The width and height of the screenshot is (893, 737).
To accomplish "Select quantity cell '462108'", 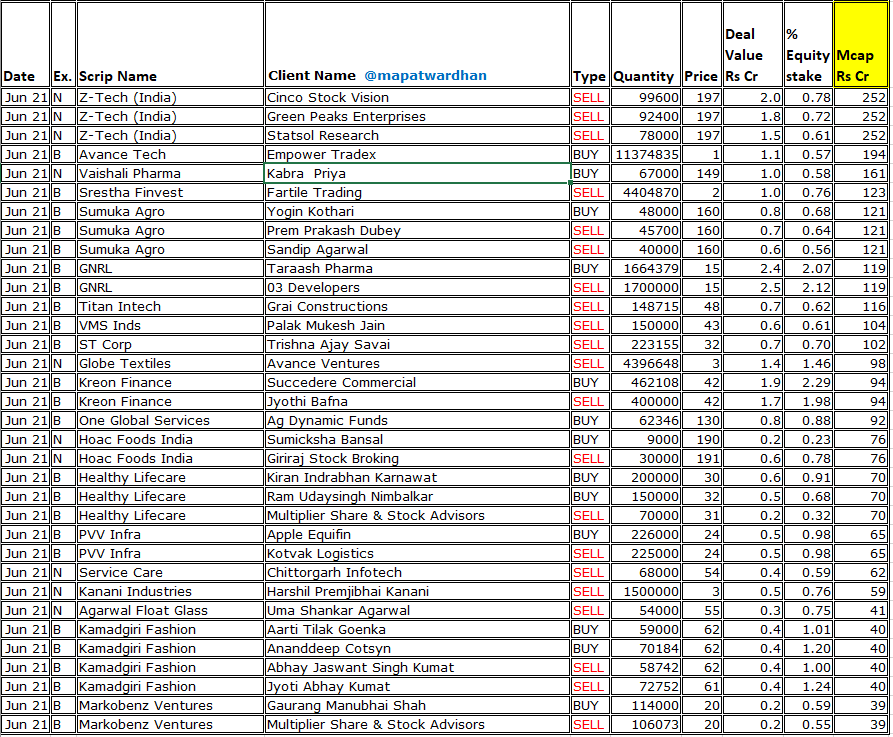I will point(646,382).
